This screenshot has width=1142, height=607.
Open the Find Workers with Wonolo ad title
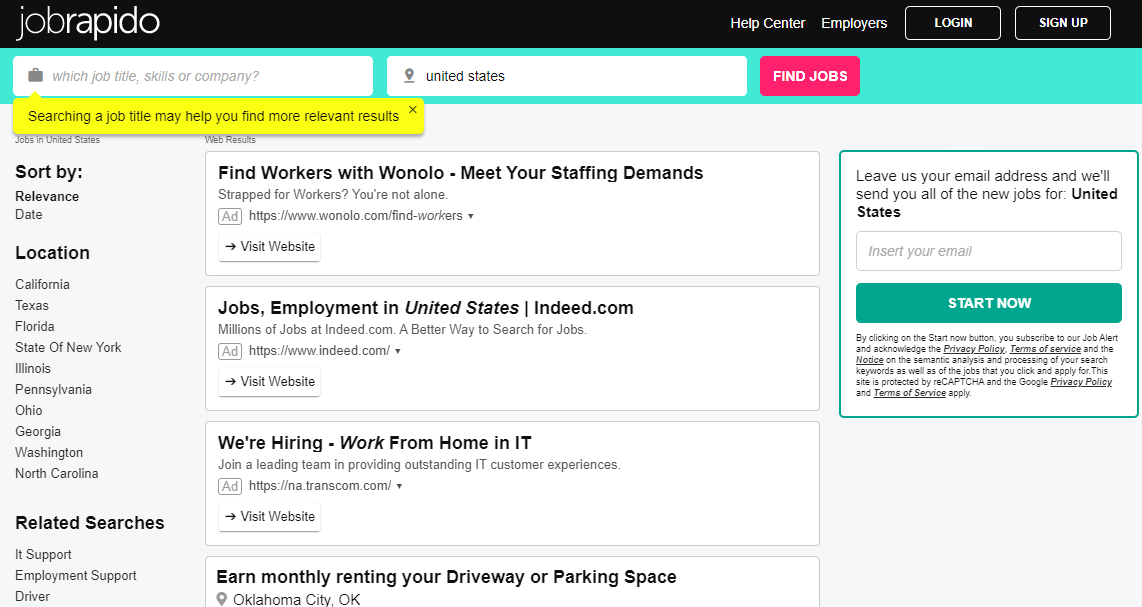click(460, 173)
